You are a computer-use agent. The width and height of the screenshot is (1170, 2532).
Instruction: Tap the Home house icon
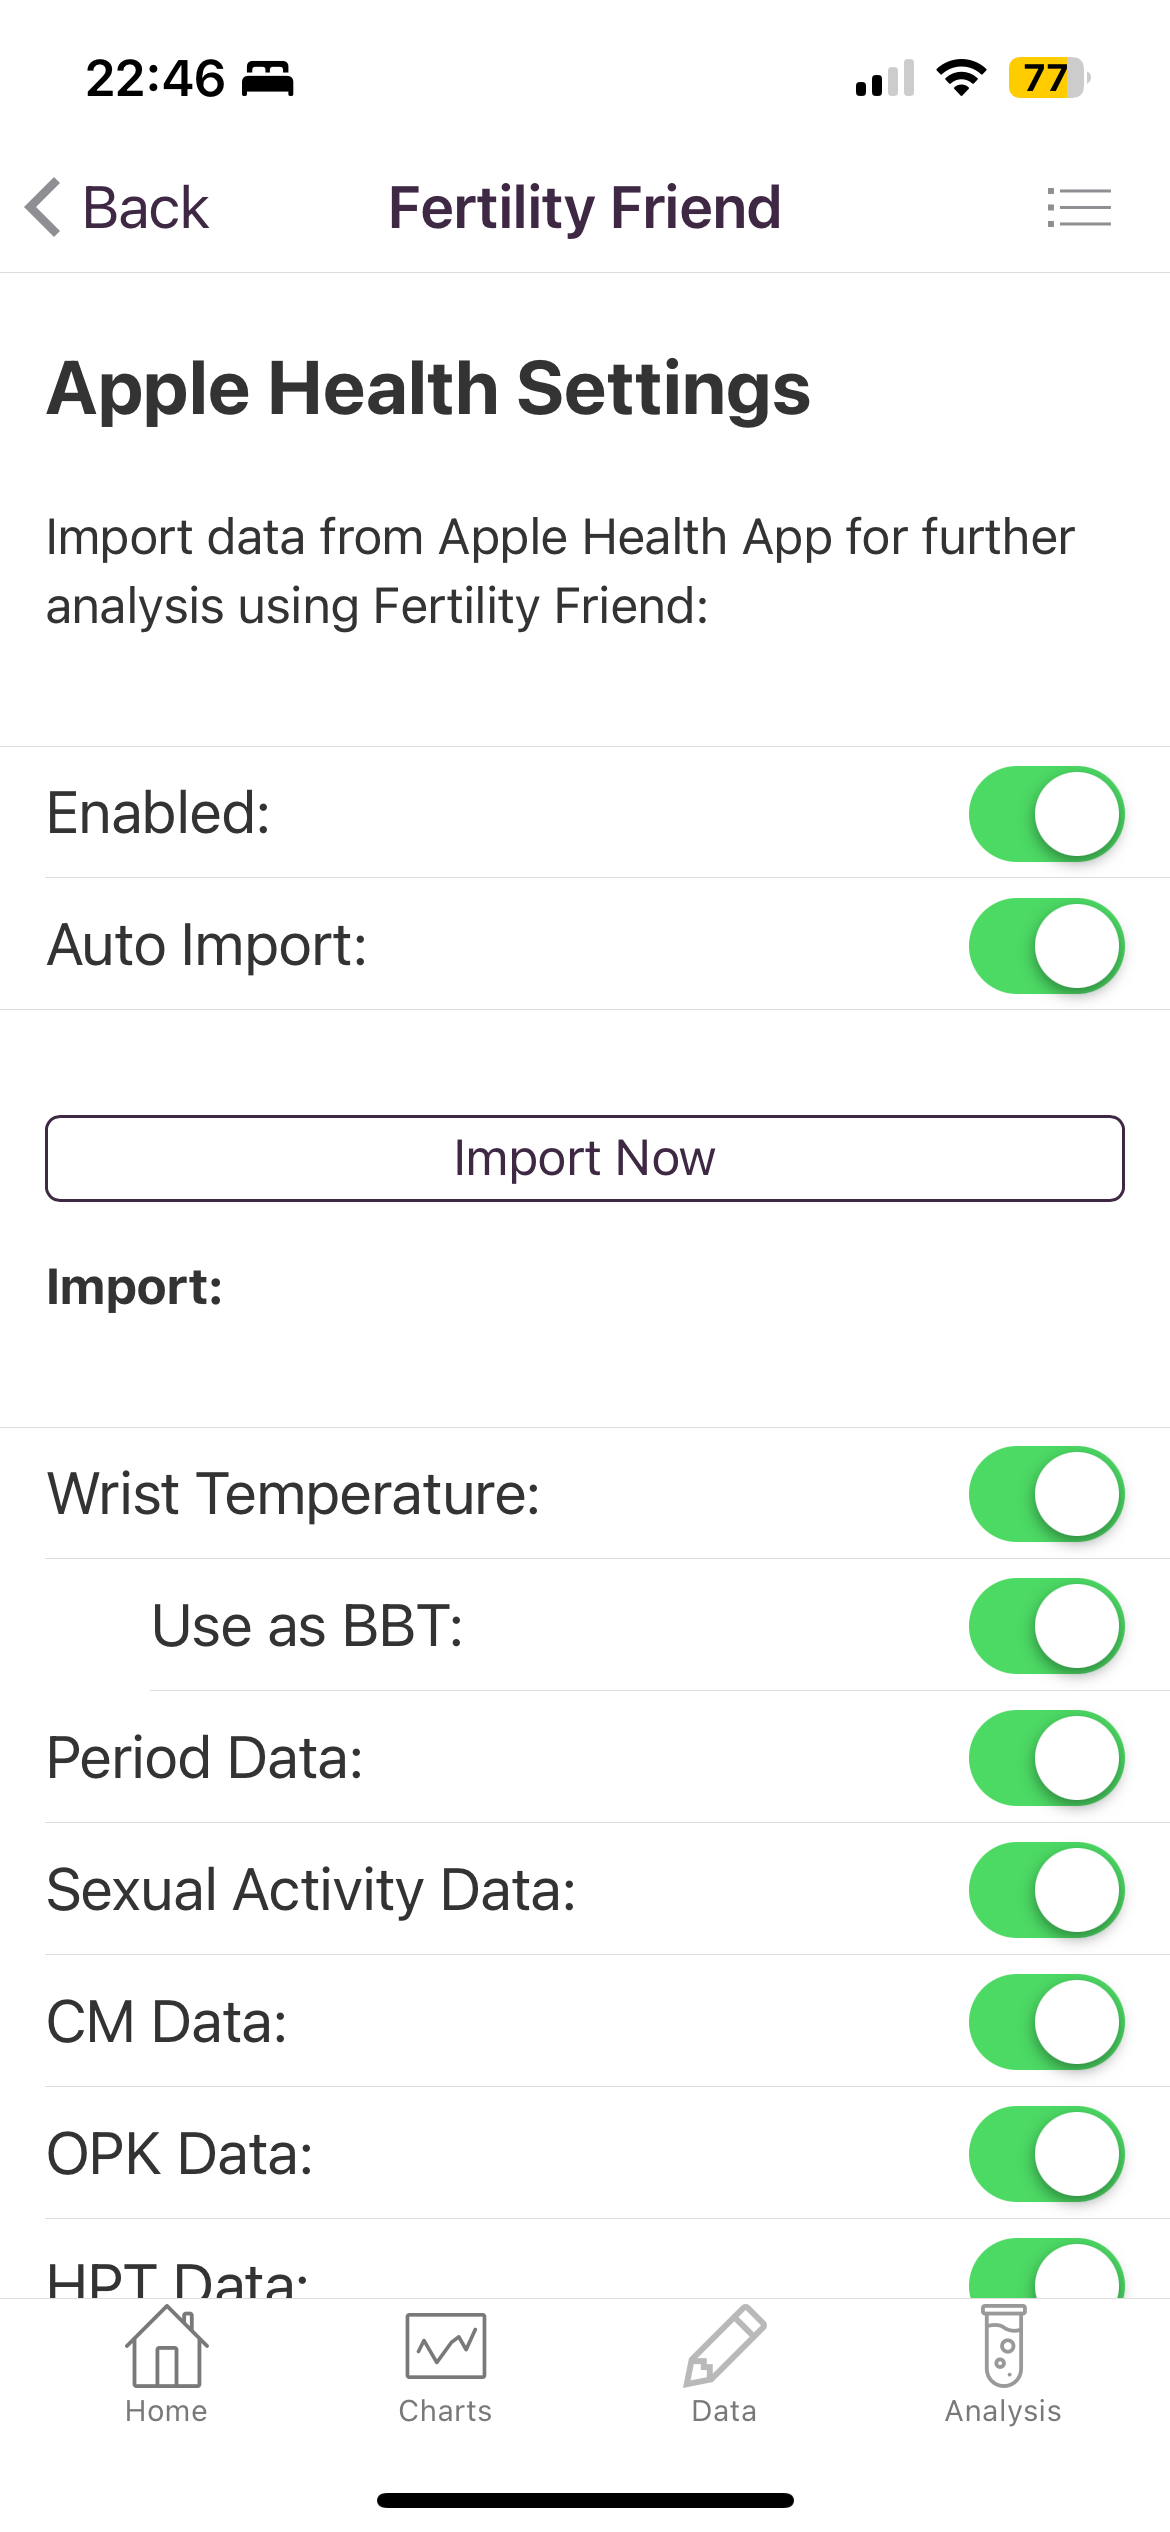pos(166,2346)
